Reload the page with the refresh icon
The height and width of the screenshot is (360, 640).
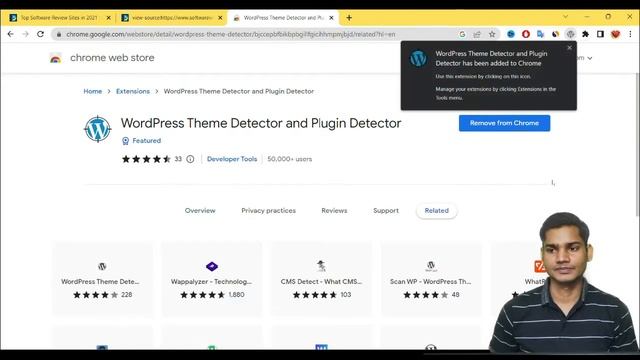point(40,34)
